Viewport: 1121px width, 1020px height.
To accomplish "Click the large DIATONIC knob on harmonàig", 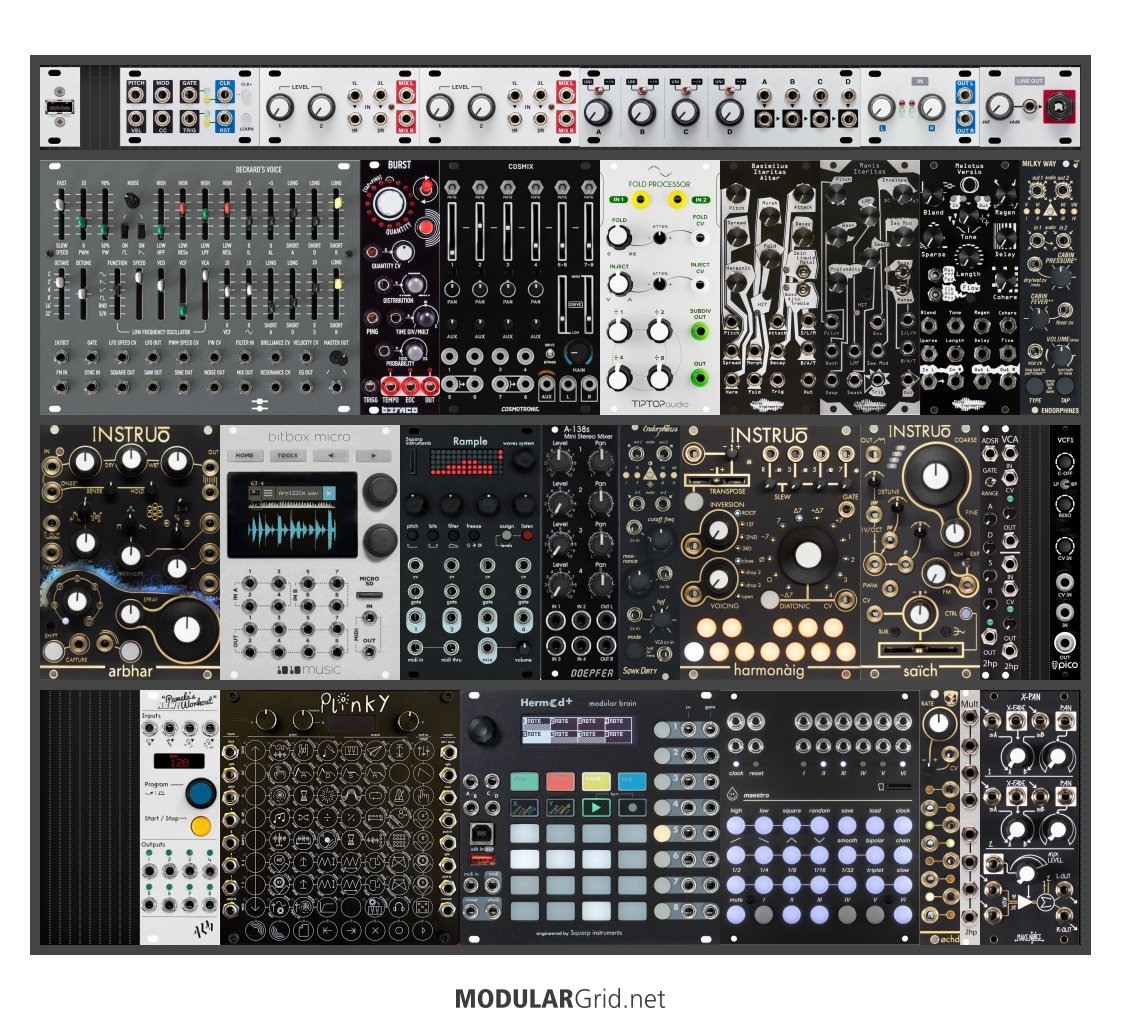I will pos(808,555).
